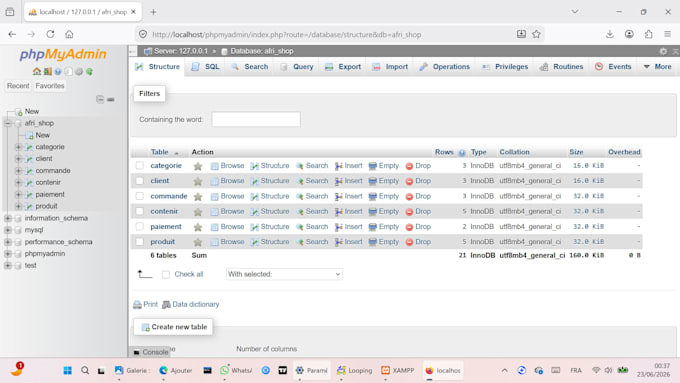Open the More tab dropdown
The height and width of the screenshot is (383, 680).
[x=657, y=67]
